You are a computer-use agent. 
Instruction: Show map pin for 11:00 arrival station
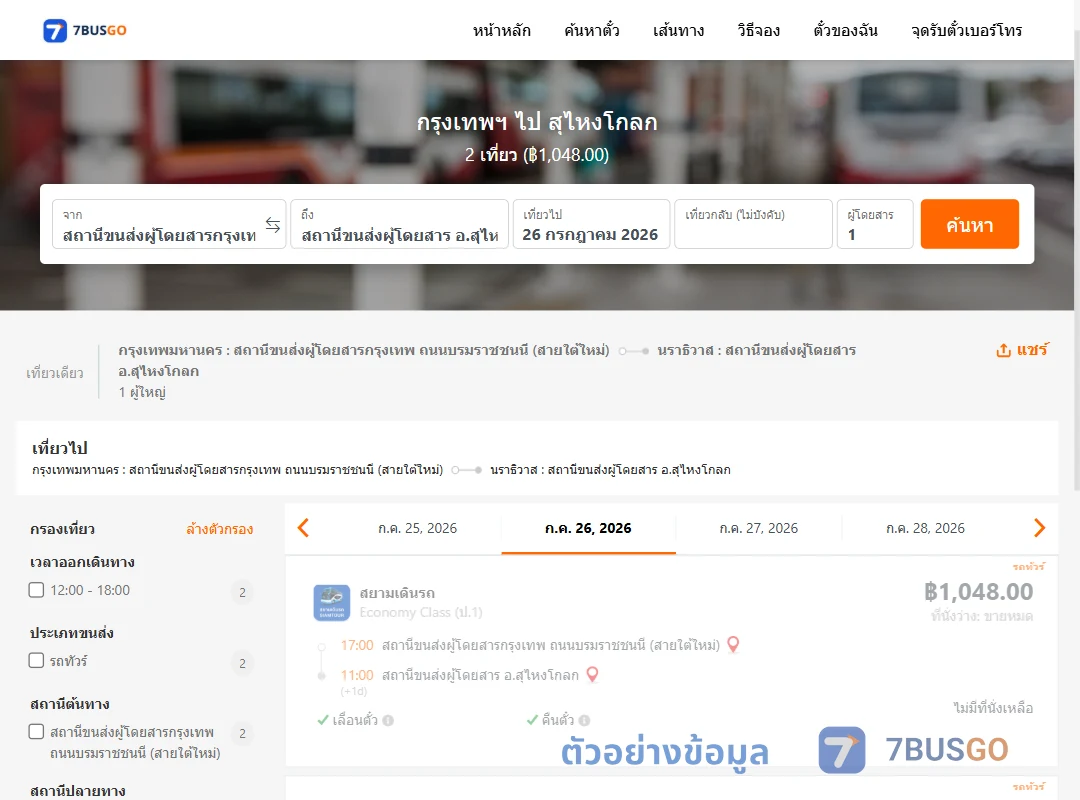tap(592, 675)
